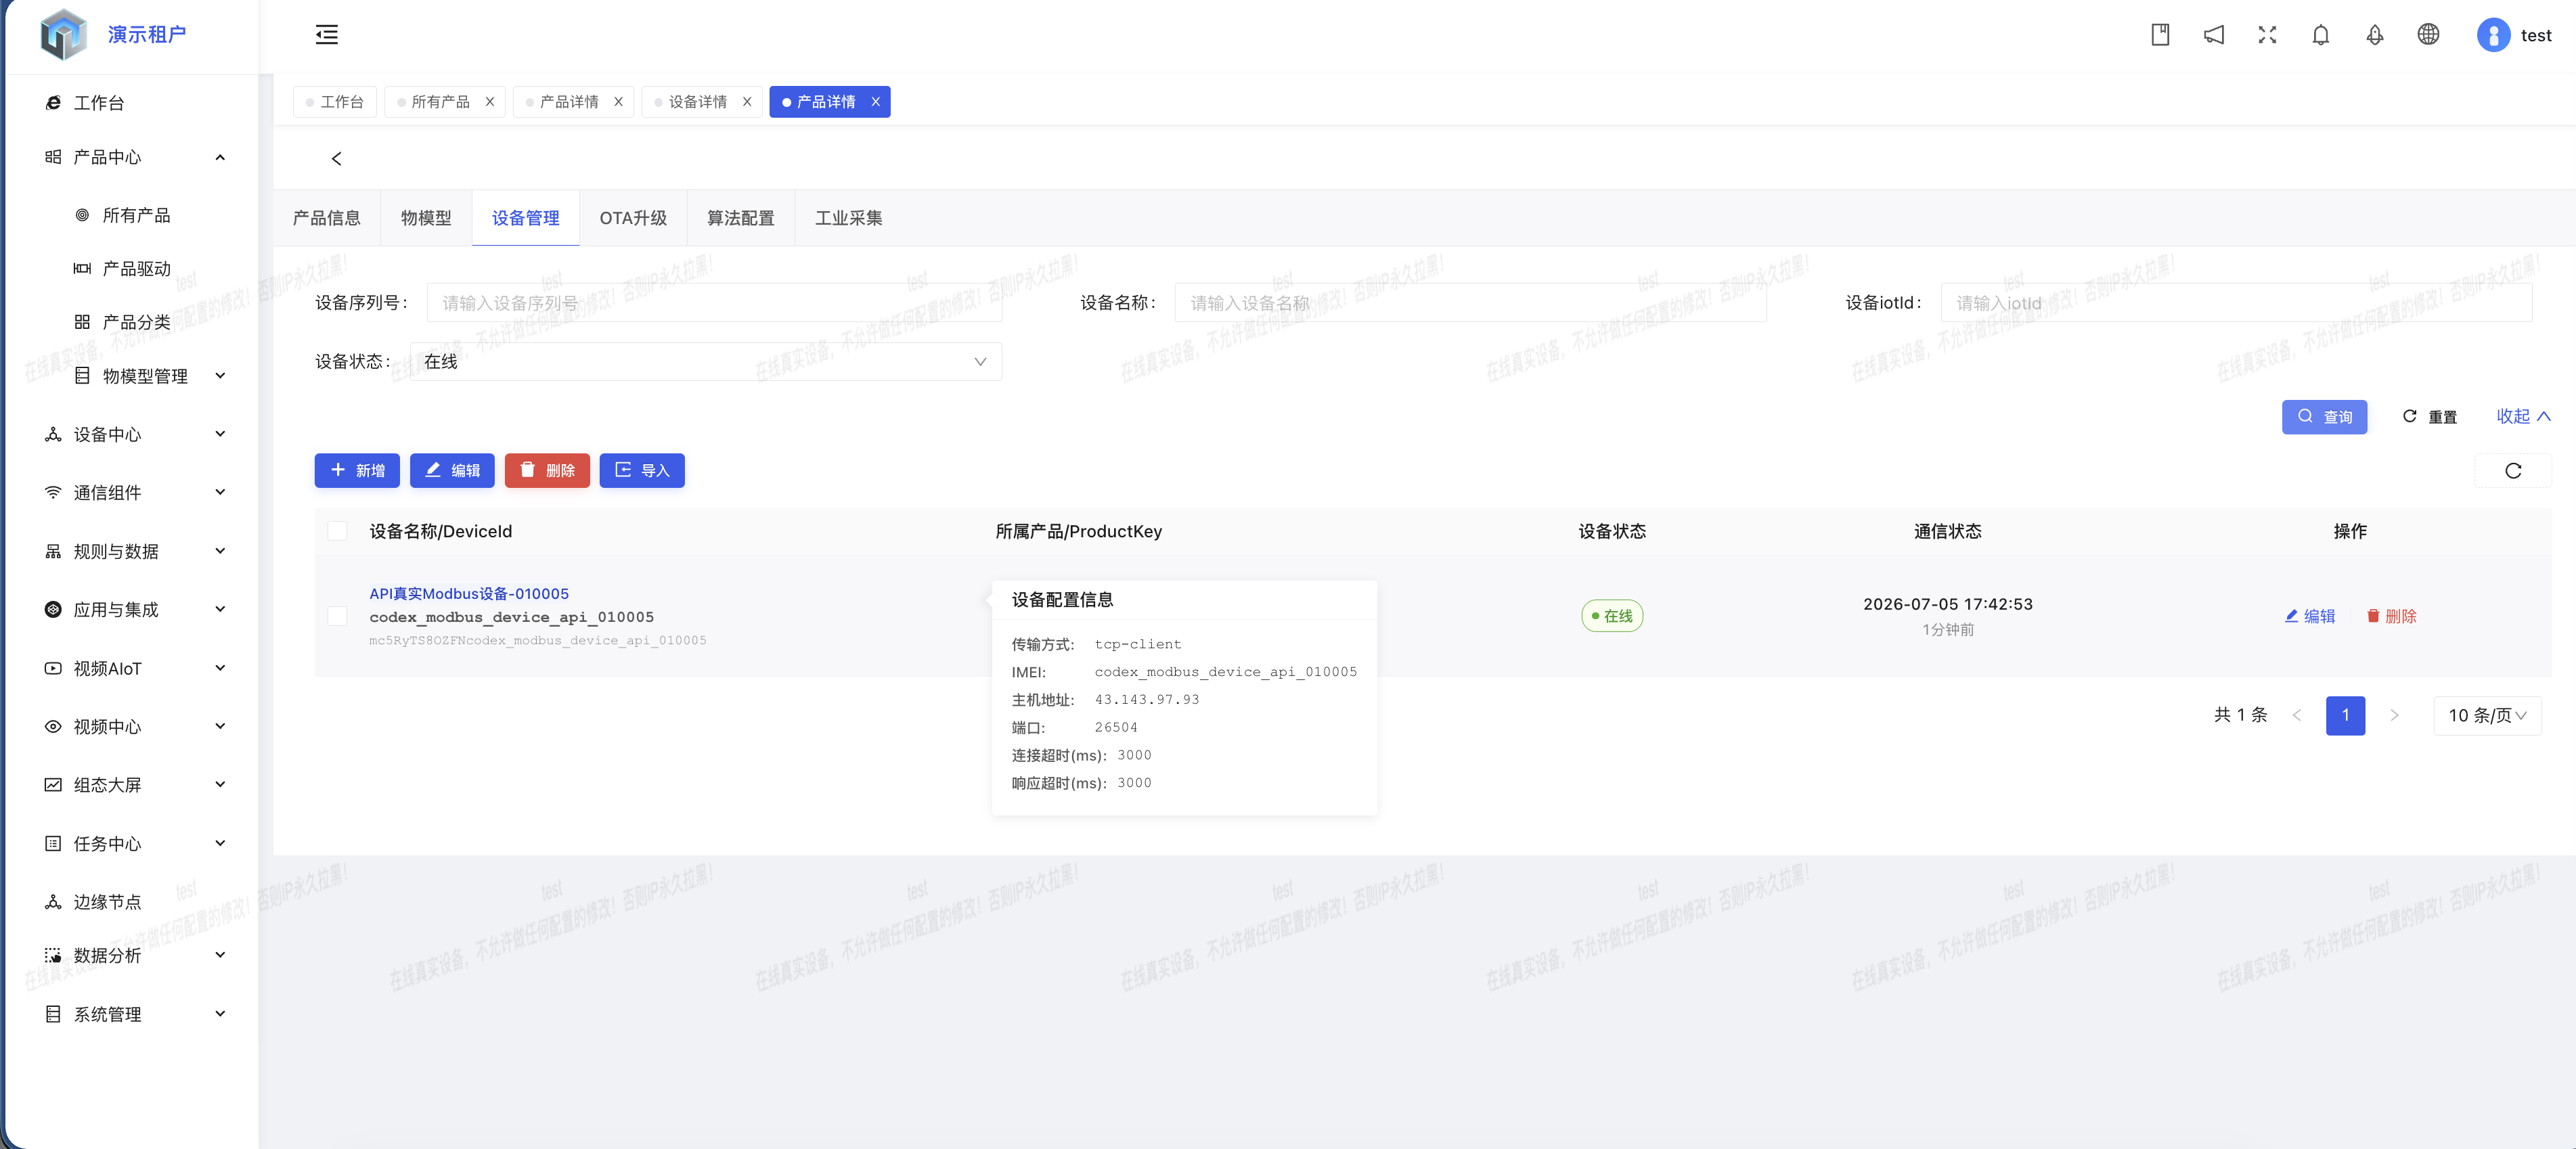The height and width of the screenshot is (1149, 2576).
Task: Close the 设备详情 tab
Action: point(747,102)
